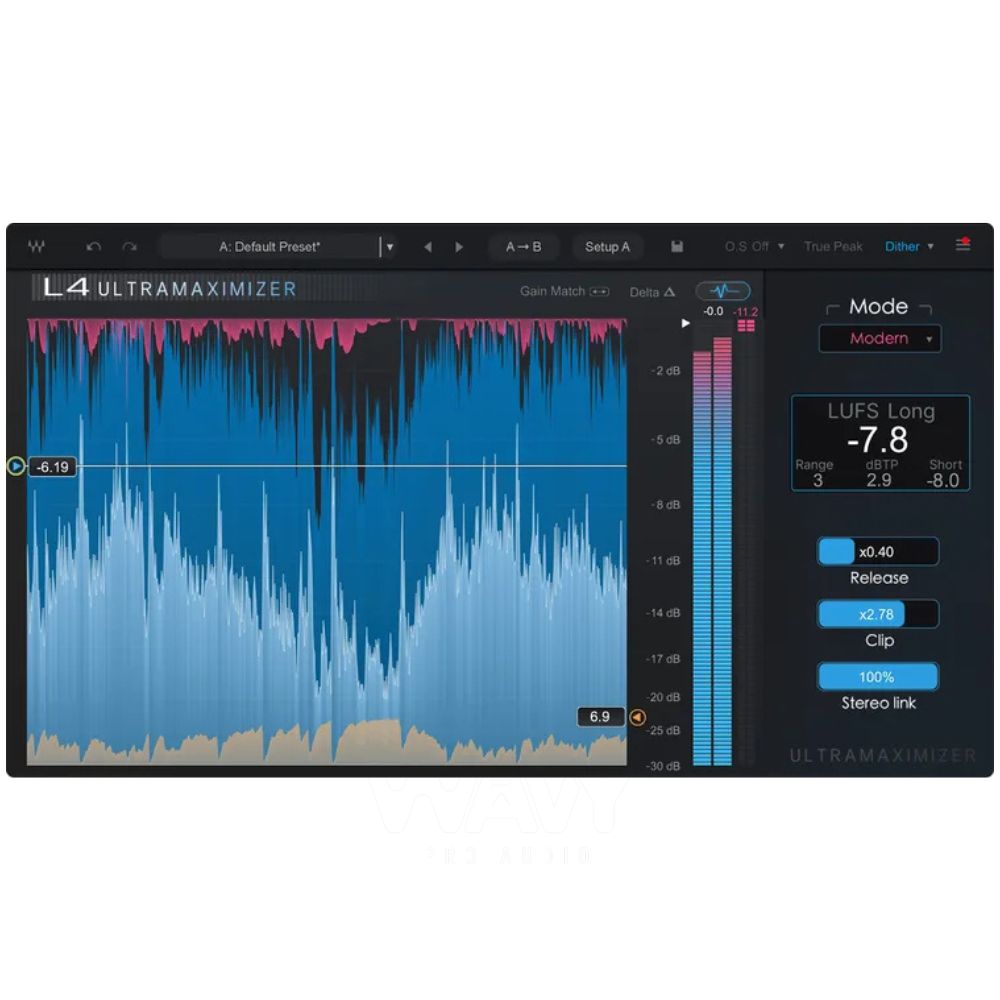Open the Mode dropdown showing Modern

coord(880,339)
